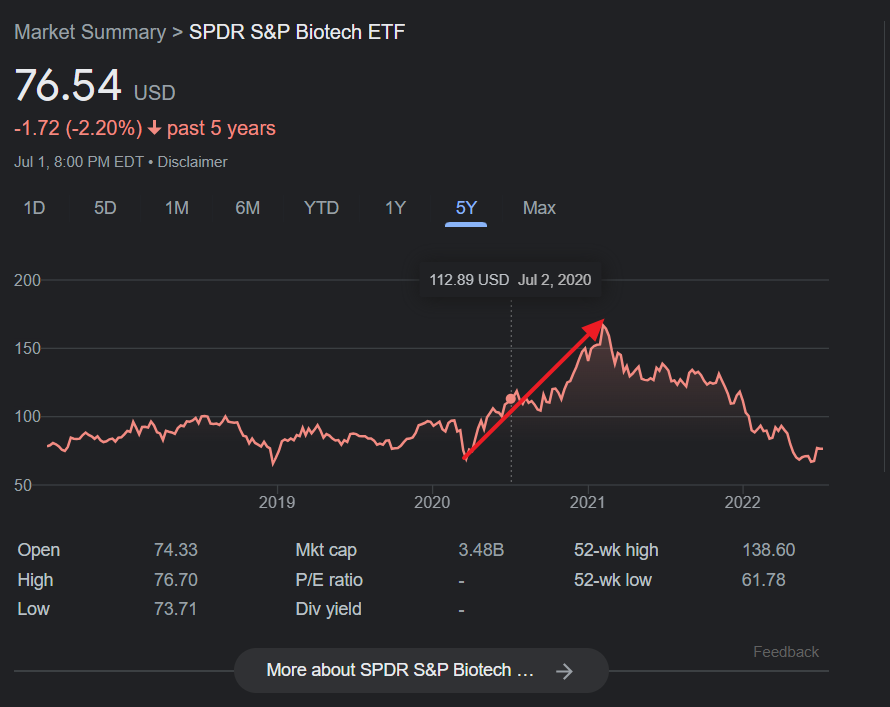Click the 76.54 current price

click(68, 86)
